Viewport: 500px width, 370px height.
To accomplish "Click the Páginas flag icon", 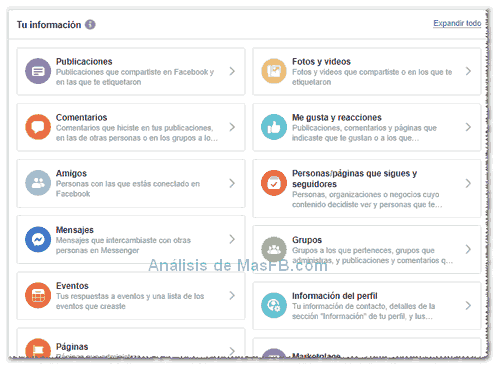I will coord(38,348).
